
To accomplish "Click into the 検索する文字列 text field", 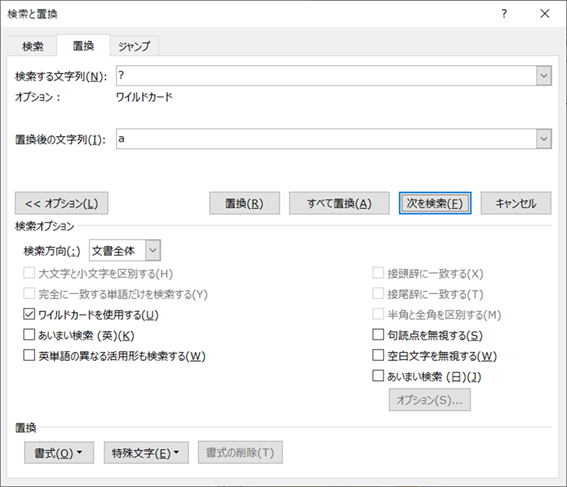I will [x=326, y=76].
